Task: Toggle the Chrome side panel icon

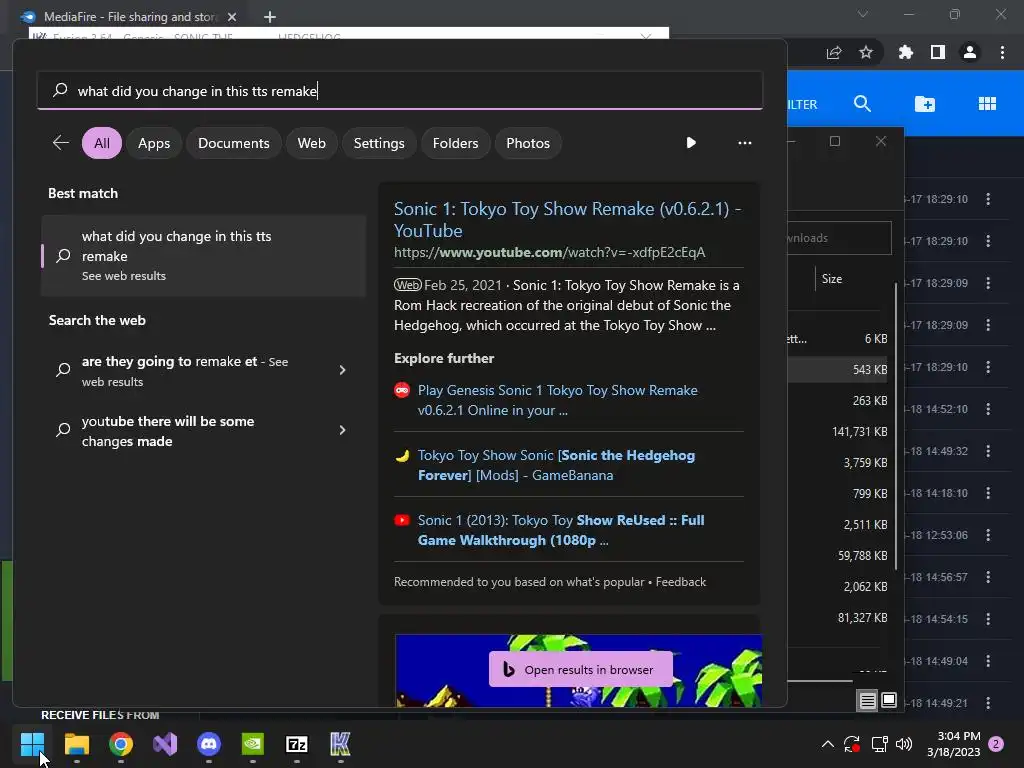Action: pos(938,52)
